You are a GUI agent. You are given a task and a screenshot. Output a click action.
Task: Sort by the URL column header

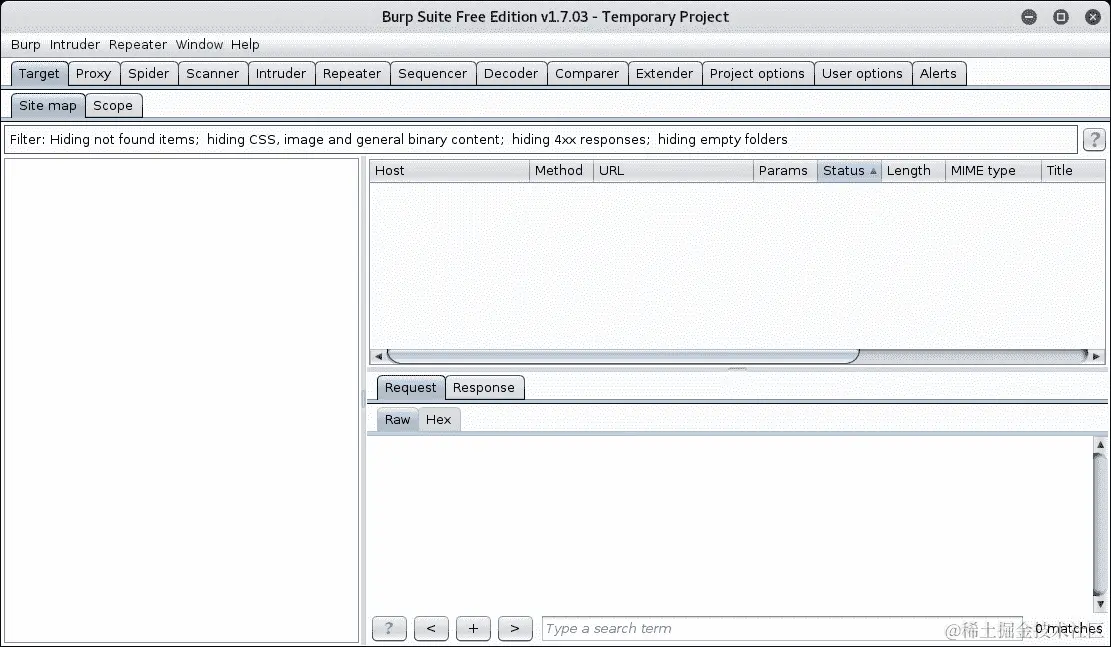coord(673,171)
